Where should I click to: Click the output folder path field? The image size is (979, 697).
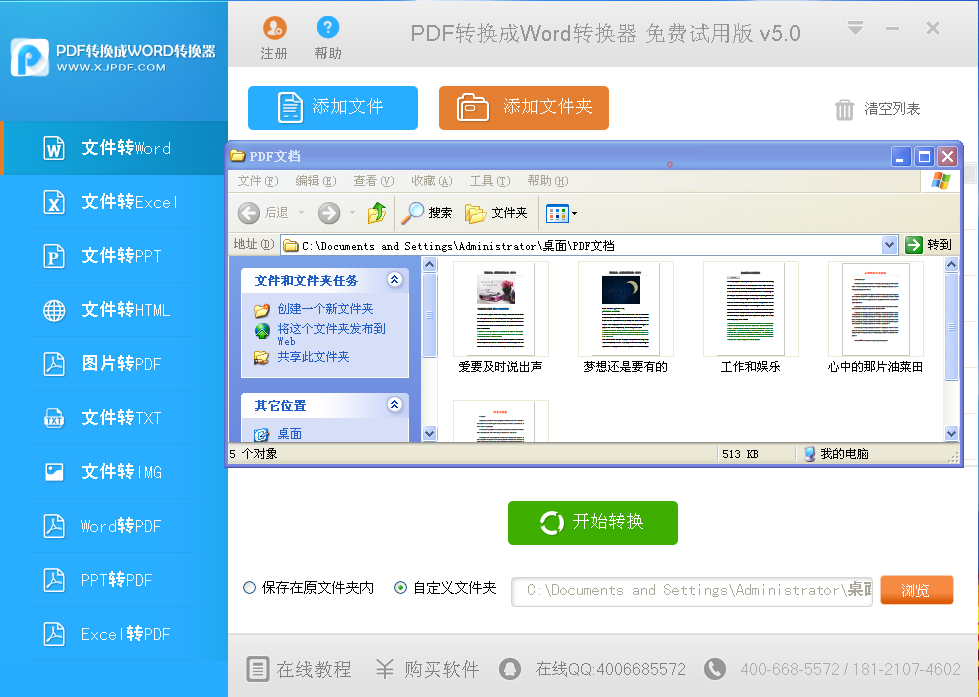point(692,591)
